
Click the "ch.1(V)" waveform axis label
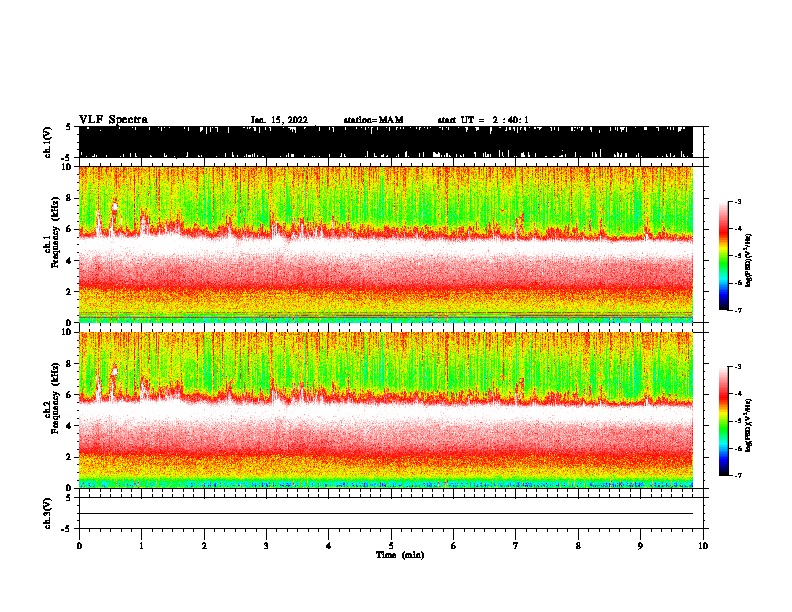point(47,142)
